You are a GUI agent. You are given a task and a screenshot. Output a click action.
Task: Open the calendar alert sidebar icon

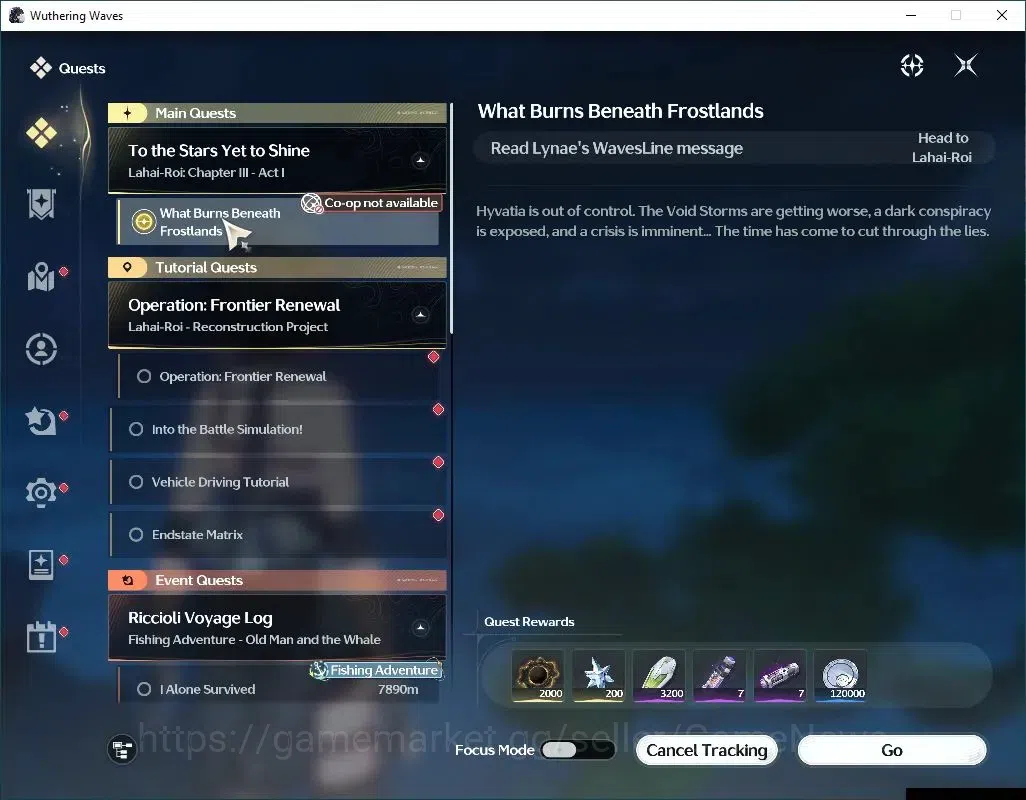tap(41, 636)
